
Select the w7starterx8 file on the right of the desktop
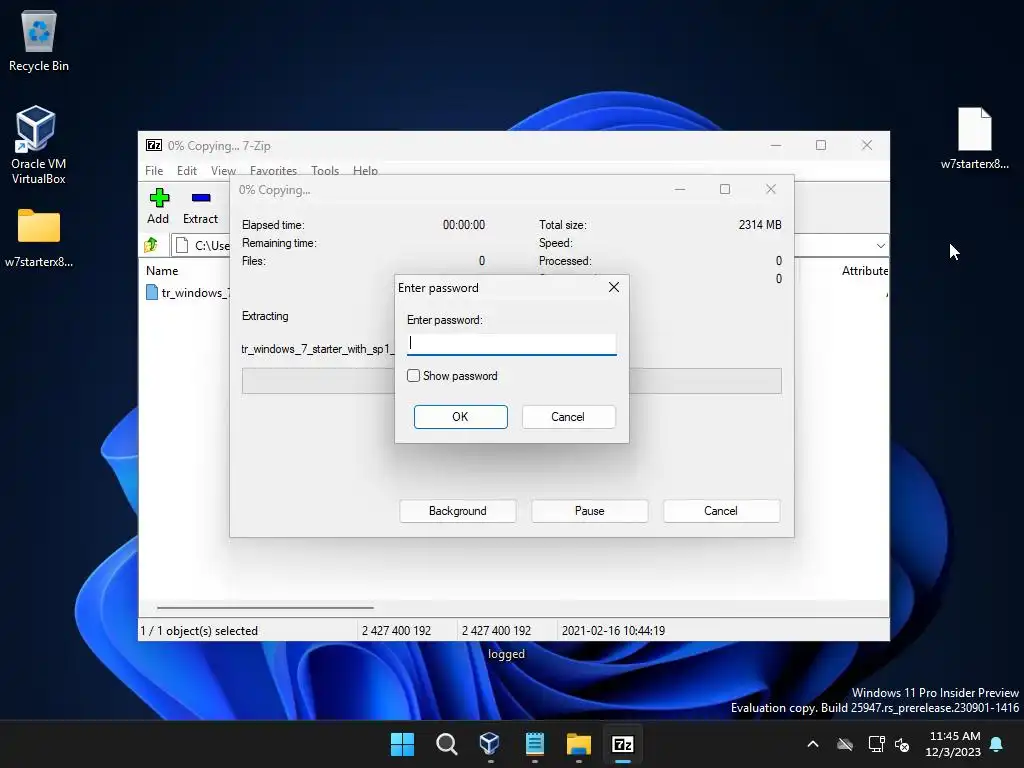[974, 138]
